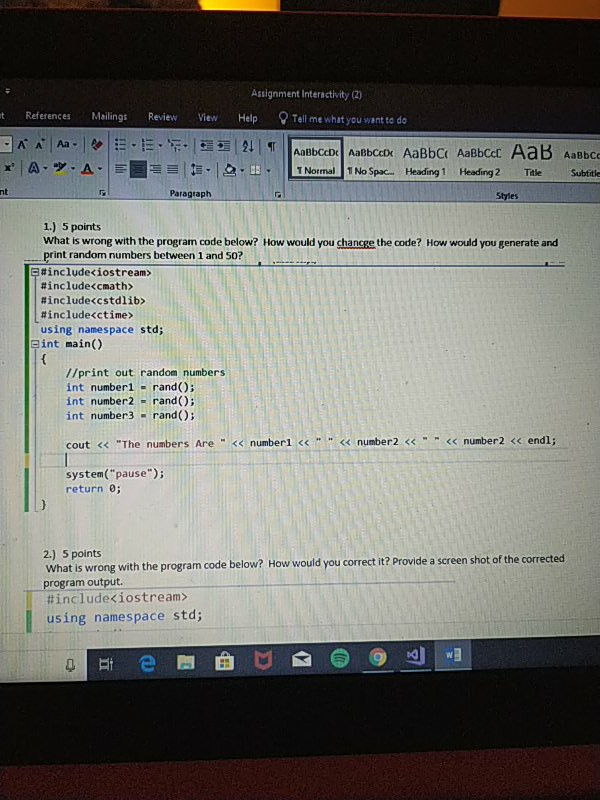Apply yellow text highlight color
600x800 pixels.
61,168
